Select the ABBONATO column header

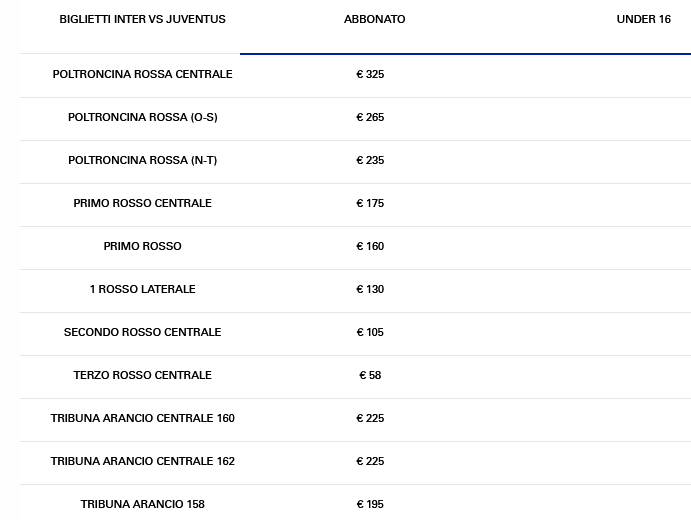click(x=374, y=19)
